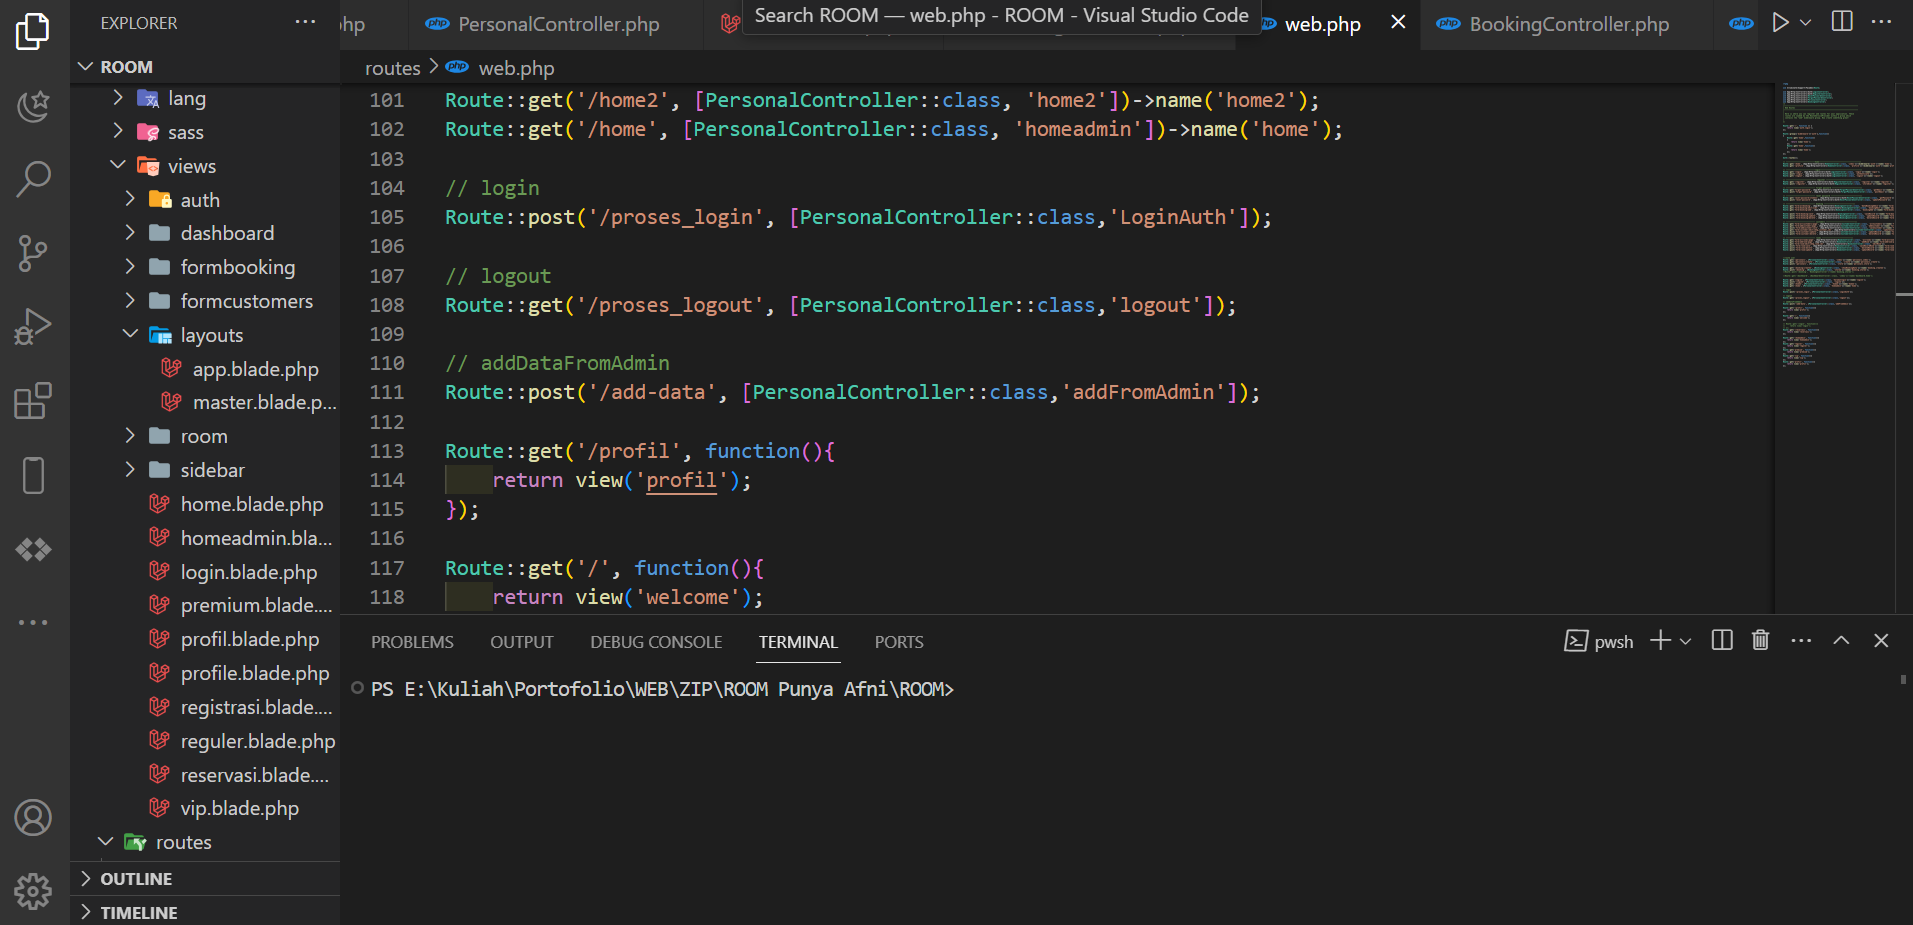Image resolution: width=1913 pixels, height=925 pixels.
Task: Open the Source Control view
Action: 33,253
